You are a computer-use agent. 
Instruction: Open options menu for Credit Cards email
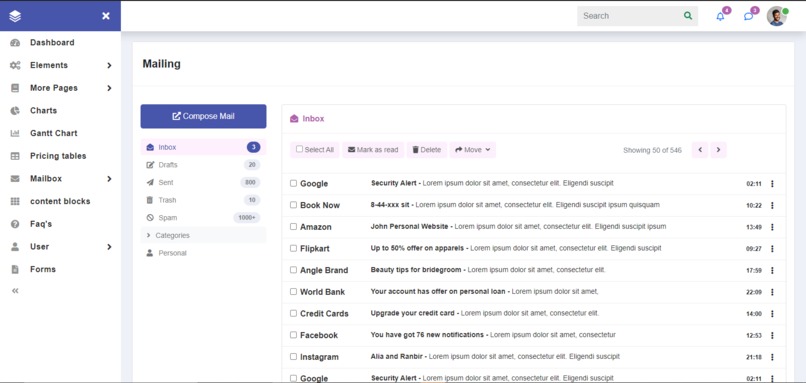click(x=772, y=314)
